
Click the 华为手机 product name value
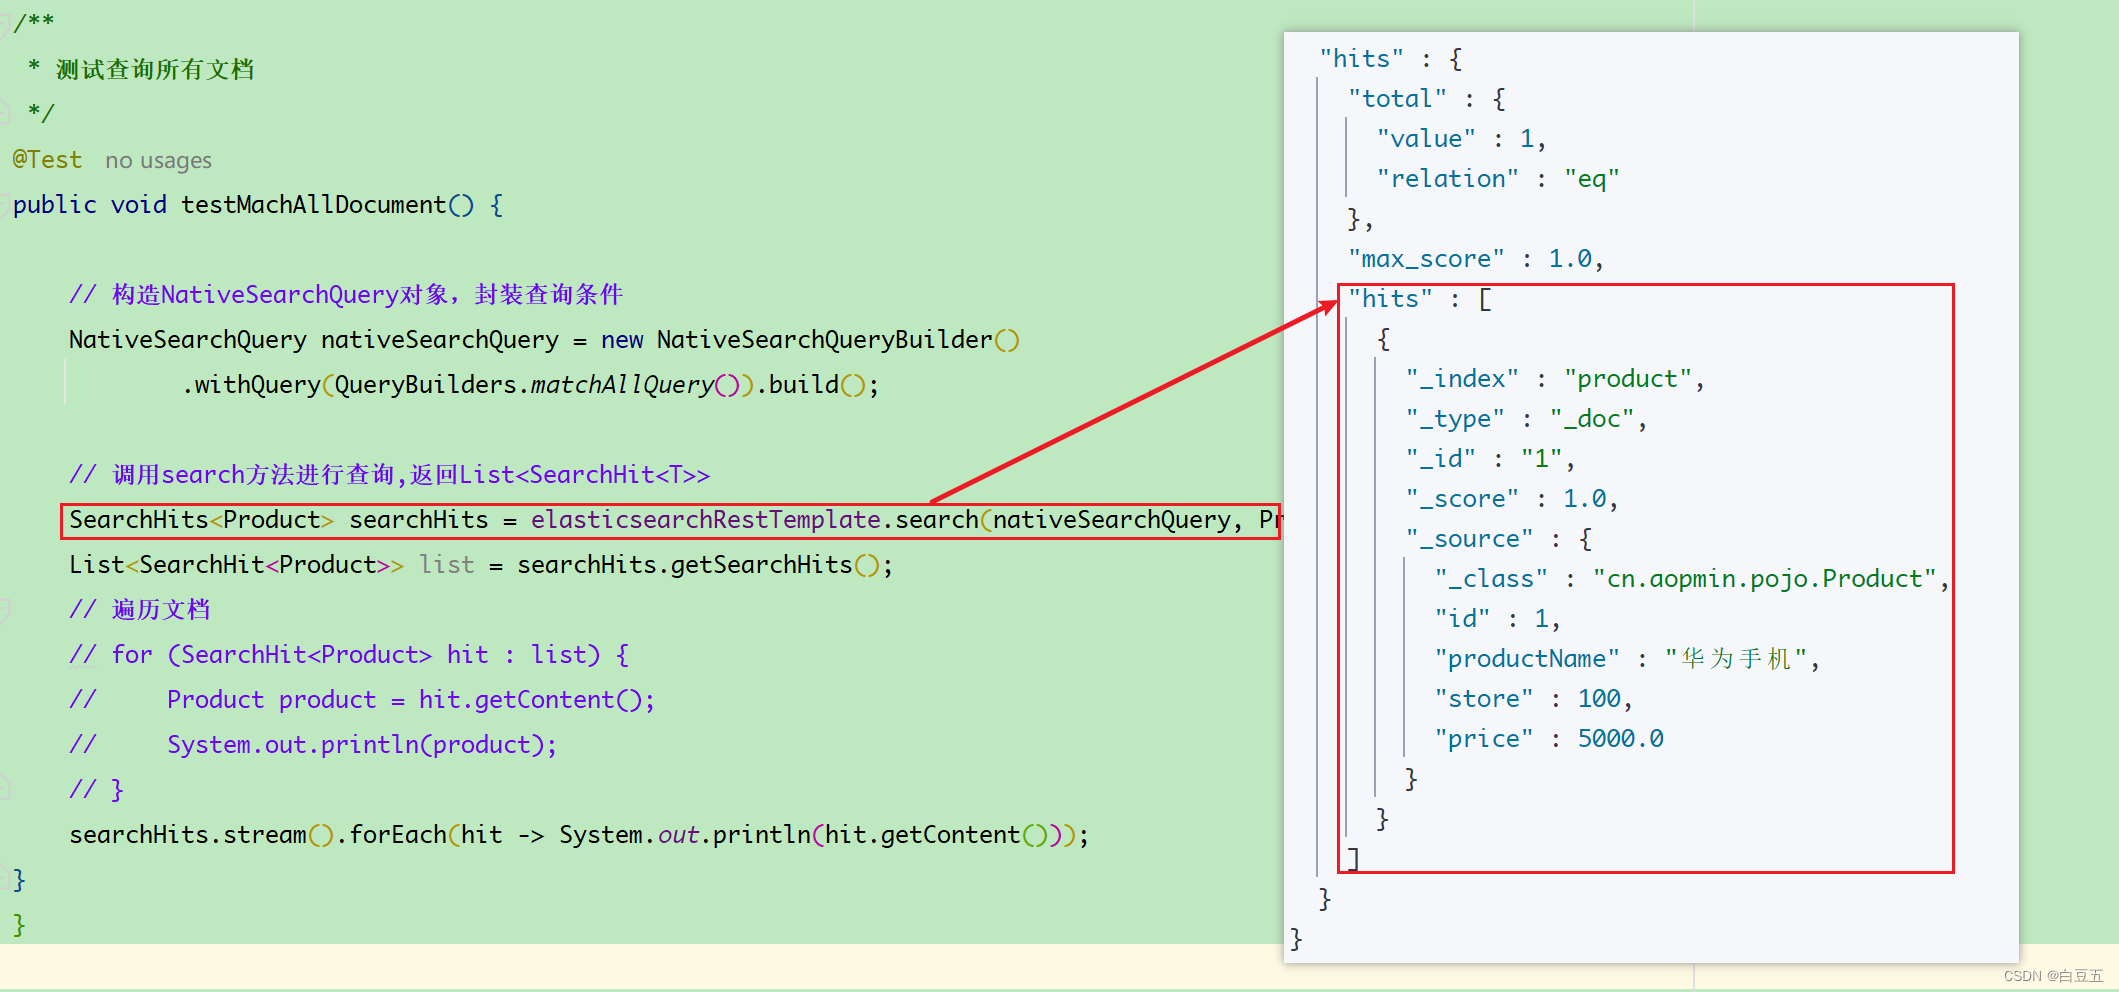[1736, 659]
